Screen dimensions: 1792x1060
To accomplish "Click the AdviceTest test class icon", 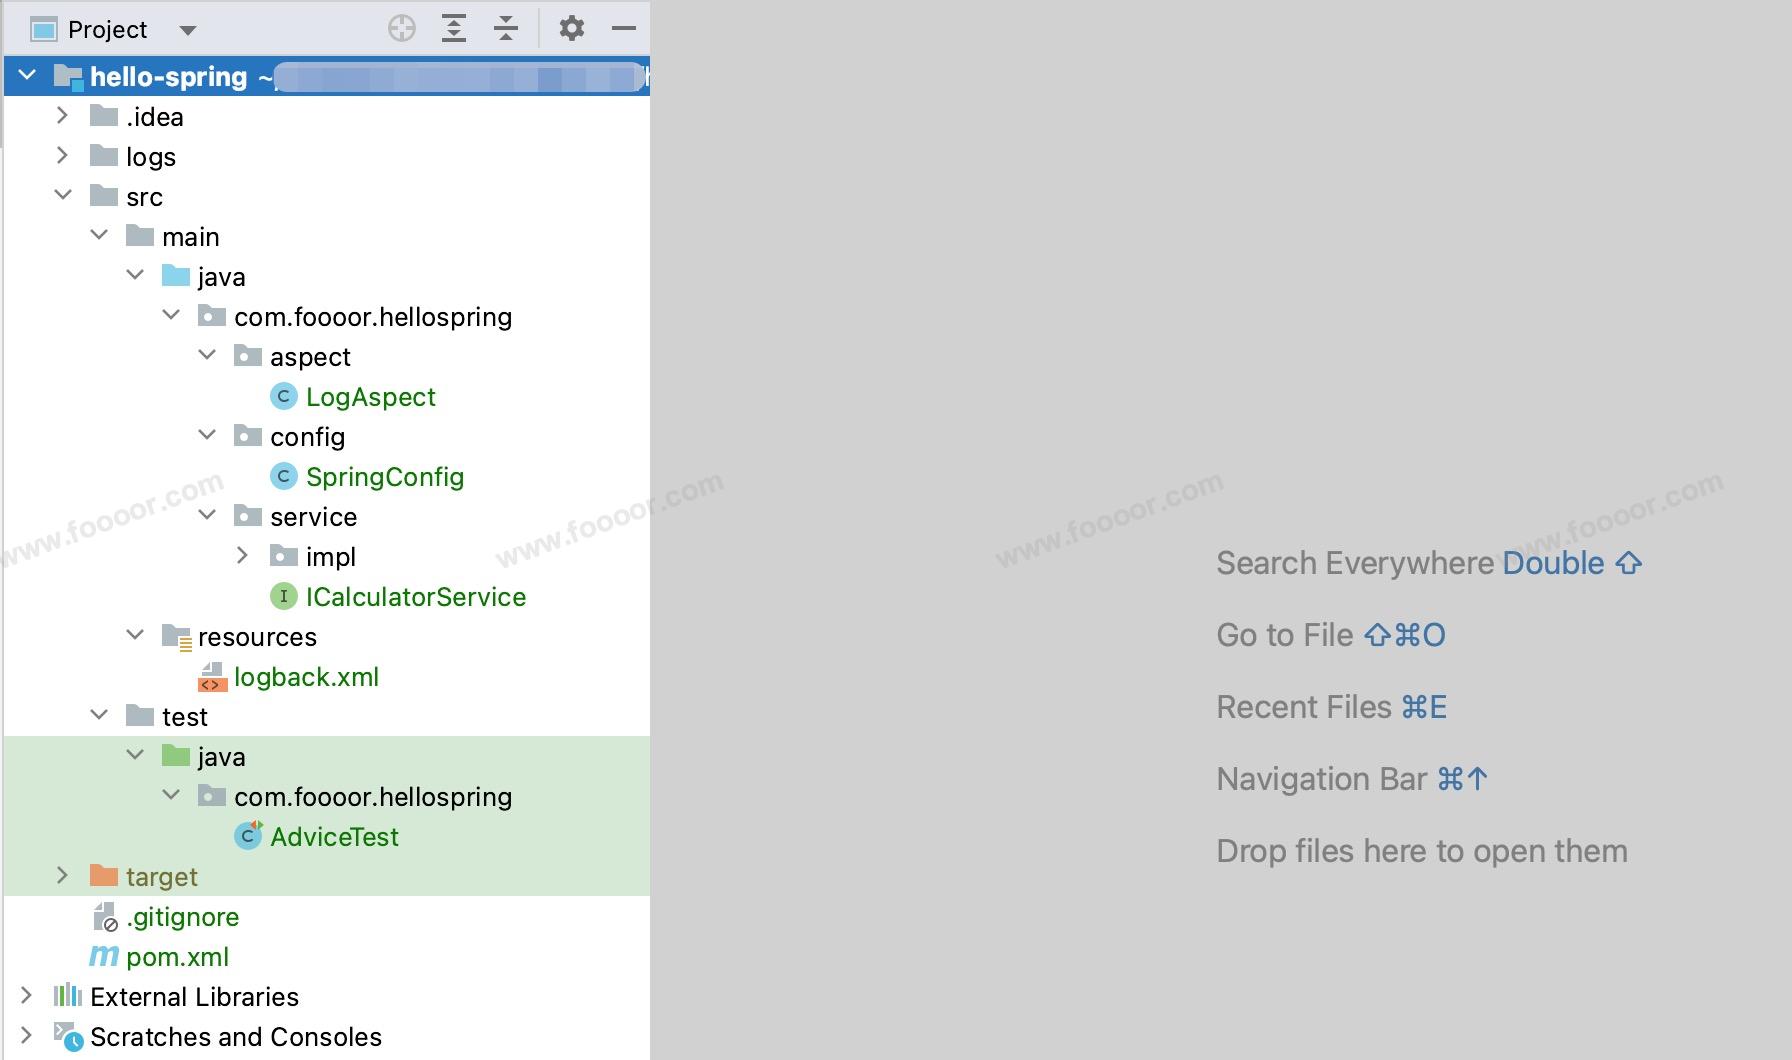I will pos(248,836).
